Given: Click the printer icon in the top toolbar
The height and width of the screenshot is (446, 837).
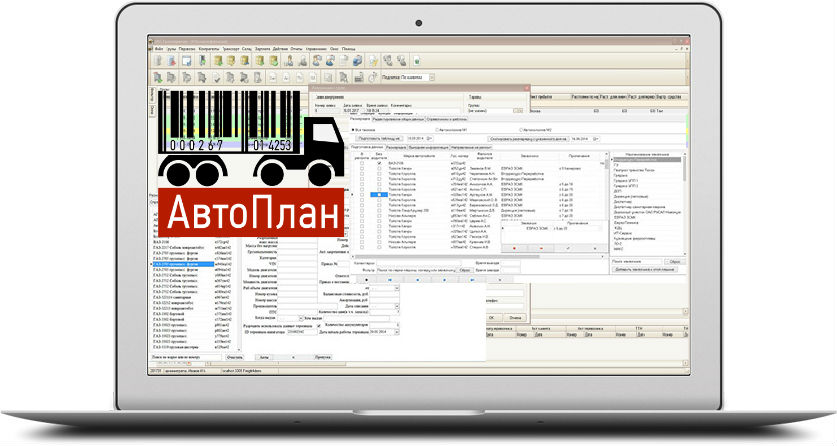Looking at the screenshot, I should click(358, 60).
